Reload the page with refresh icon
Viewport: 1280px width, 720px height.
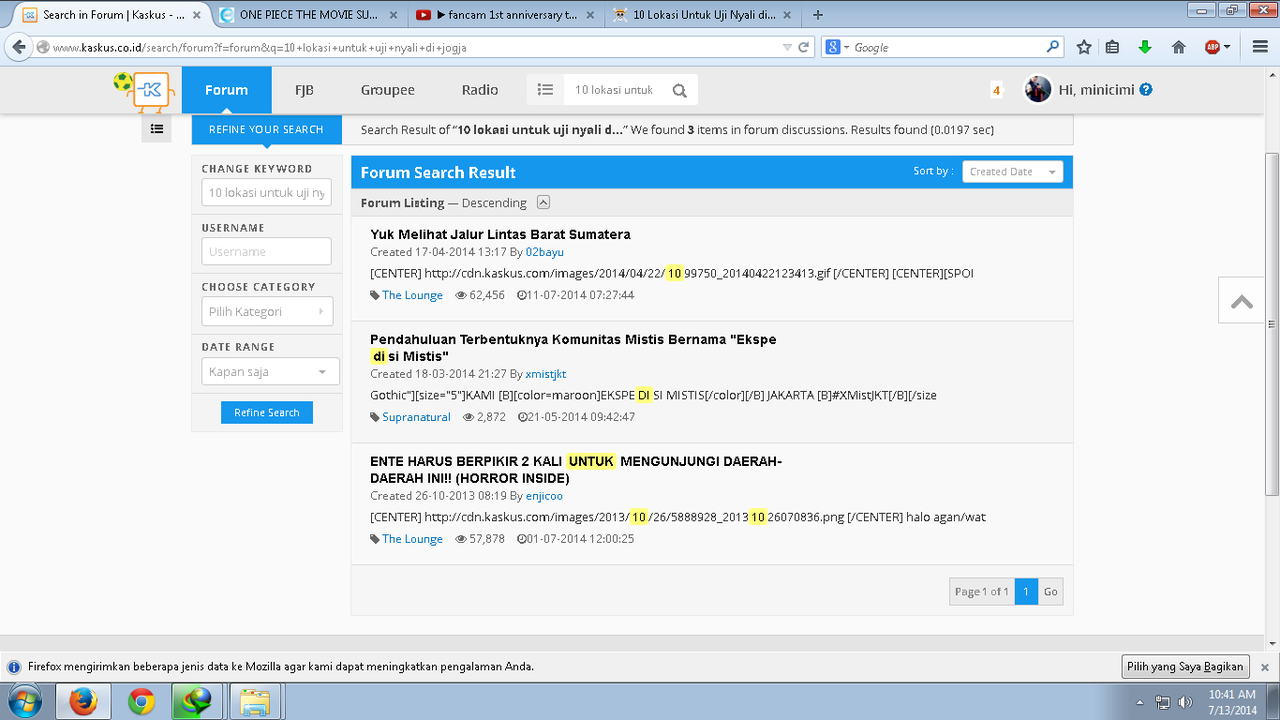803,47
